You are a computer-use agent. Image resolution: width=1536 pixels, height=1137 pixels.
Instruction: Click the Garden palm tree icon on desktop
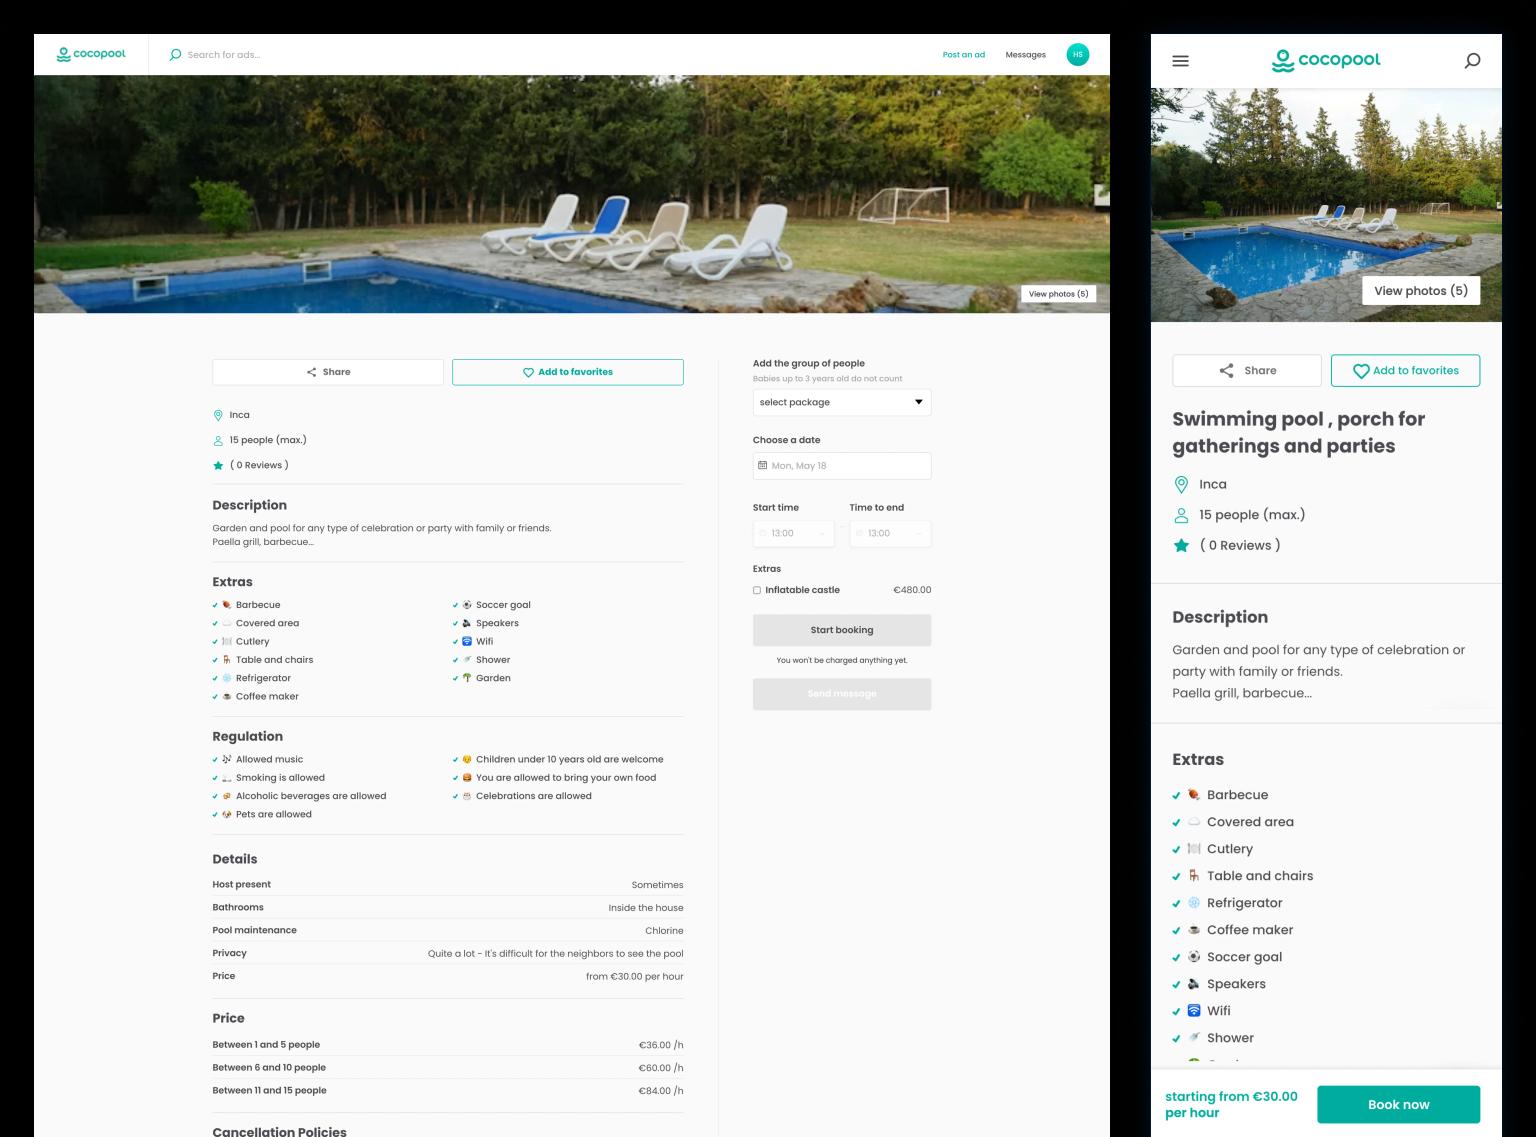(x=467, y=678)
